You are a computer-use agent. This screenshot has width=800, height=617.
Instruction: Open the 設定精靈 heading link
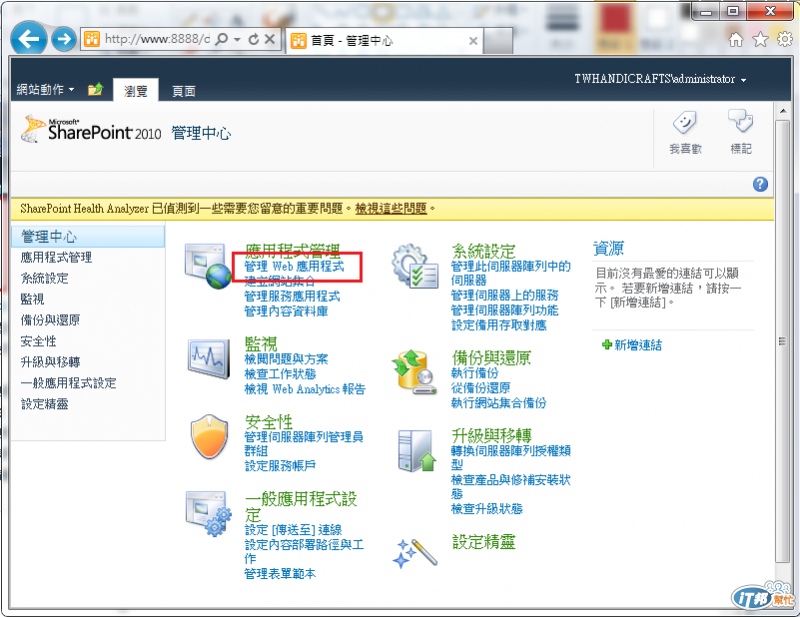click(484, 541)
